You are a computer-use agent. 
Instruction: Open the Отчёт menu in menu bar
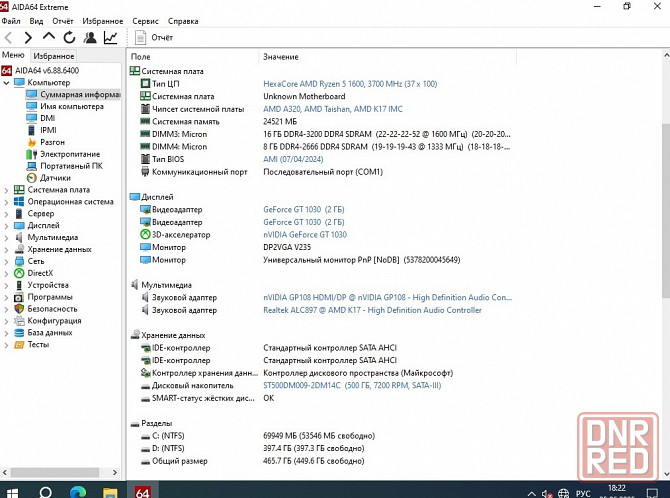(63, 21)
